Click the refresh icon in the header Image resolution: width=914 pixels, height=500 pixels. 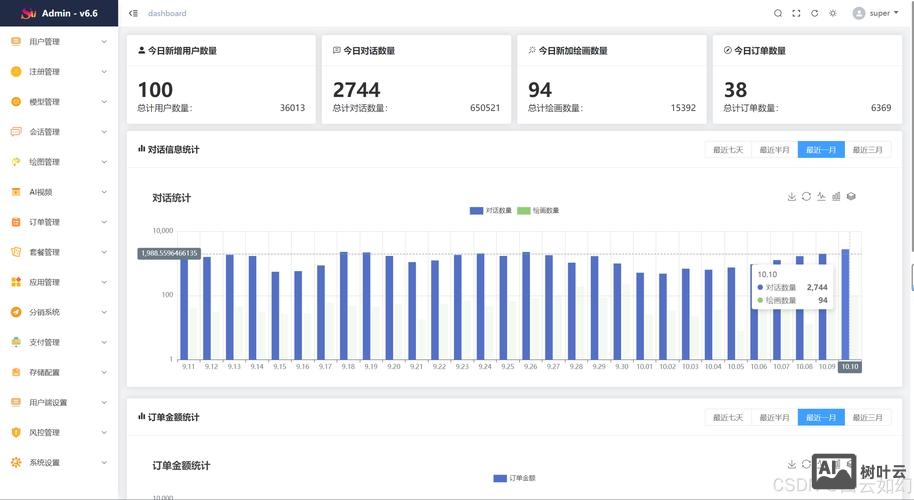tap(814, 13)
